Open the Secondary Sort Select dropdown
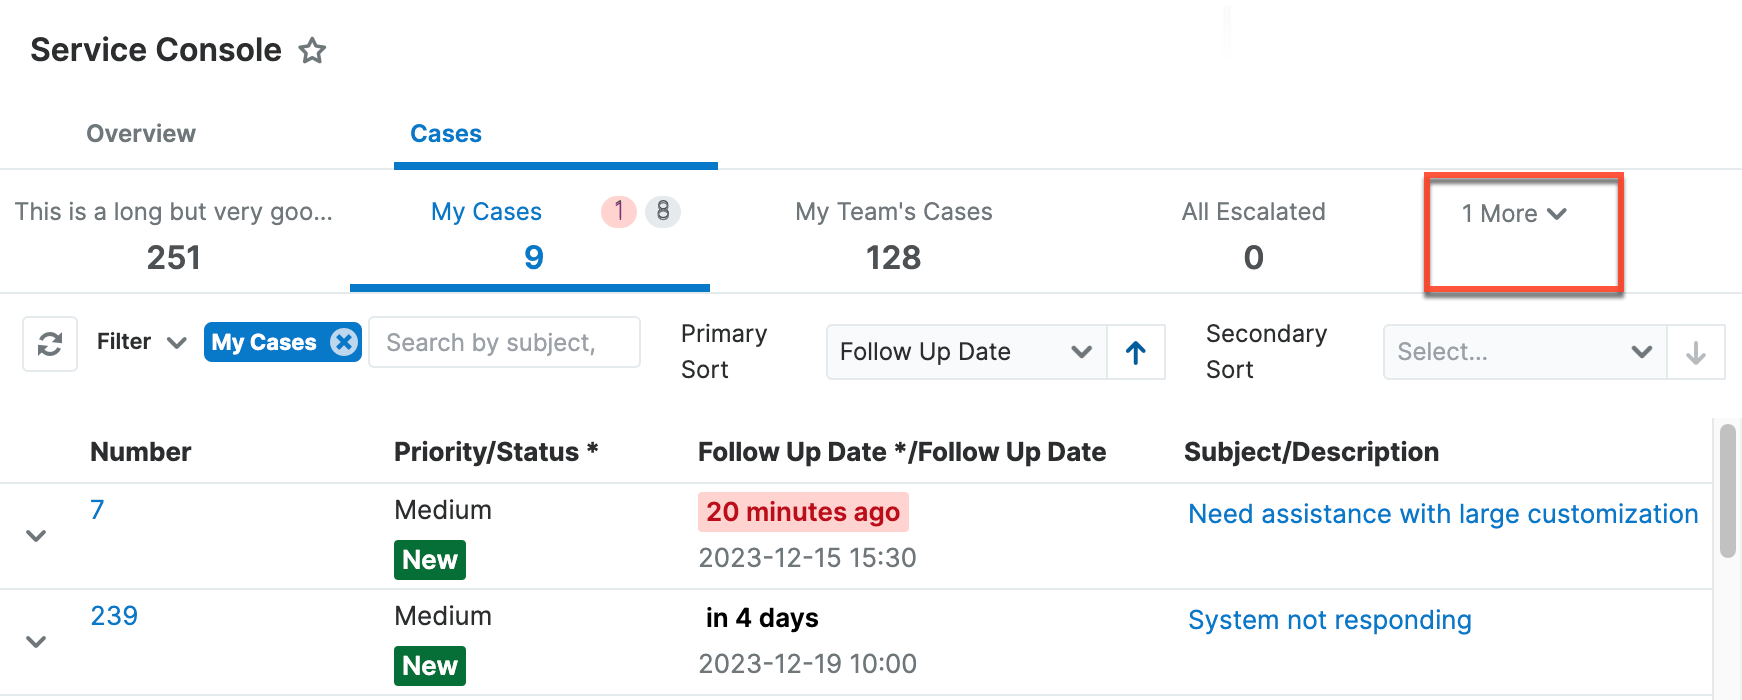The width and height of the screenshot is (1742, 700). (x=1524, y=352)
